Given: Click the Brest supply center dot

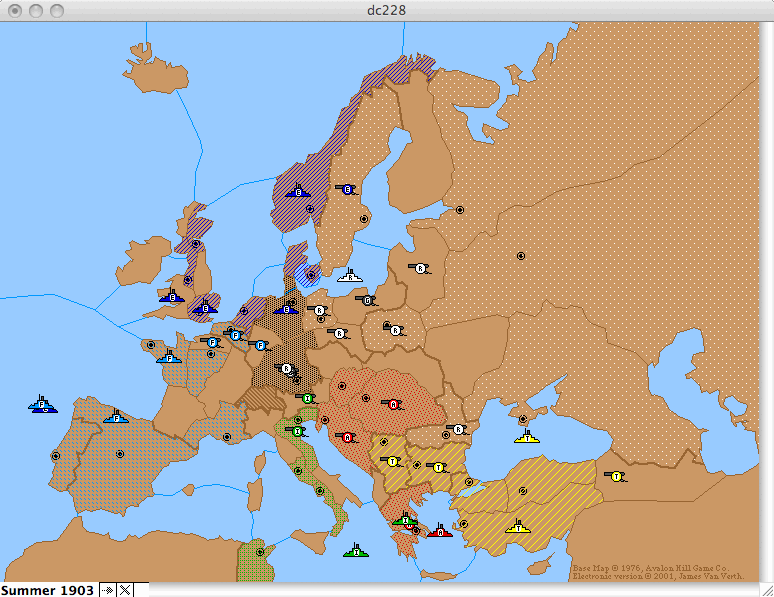Looking at the screenshot, I should point(151,345).
